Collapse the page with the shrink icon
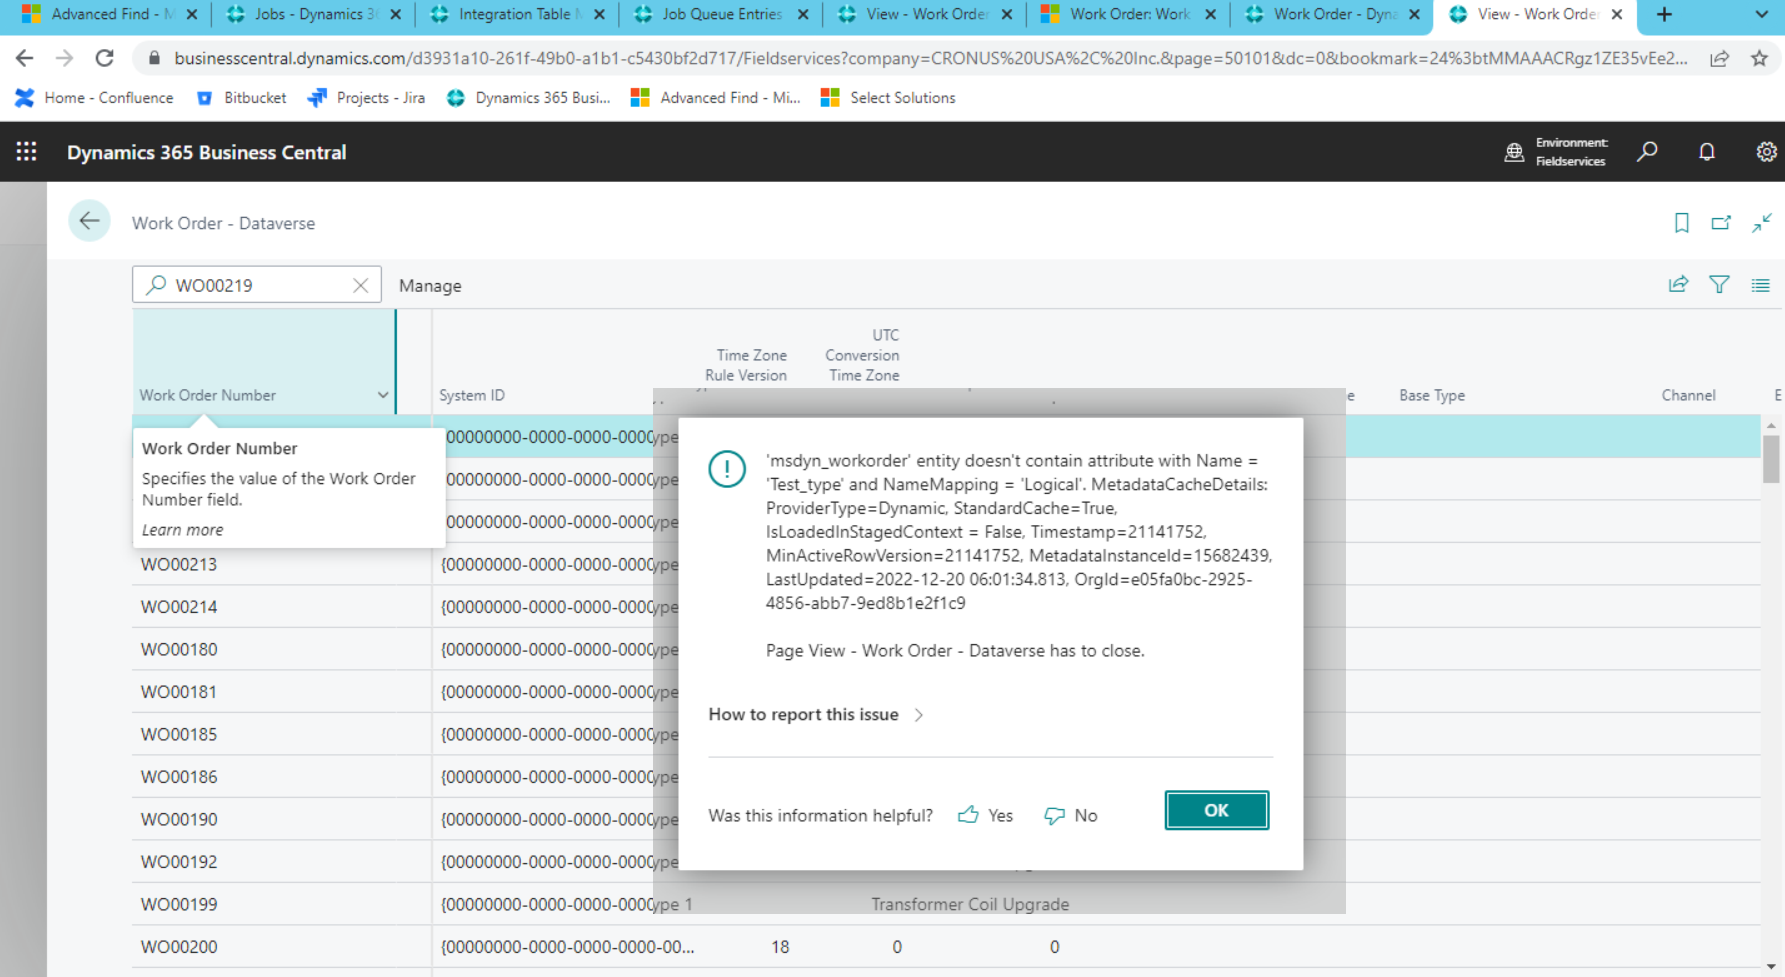1785x977 pixels. (x=1761, y=223)
